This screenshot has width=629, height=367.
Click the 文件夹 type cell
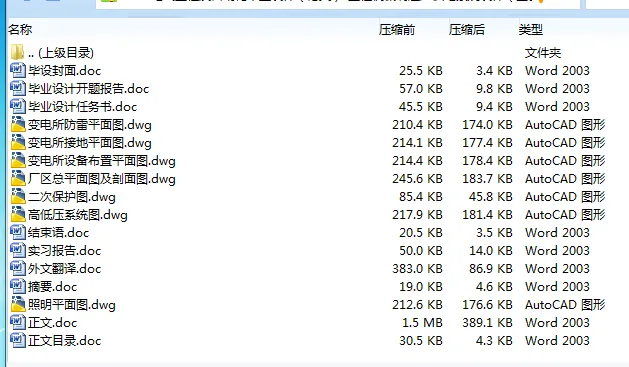(x=543, y=53)
